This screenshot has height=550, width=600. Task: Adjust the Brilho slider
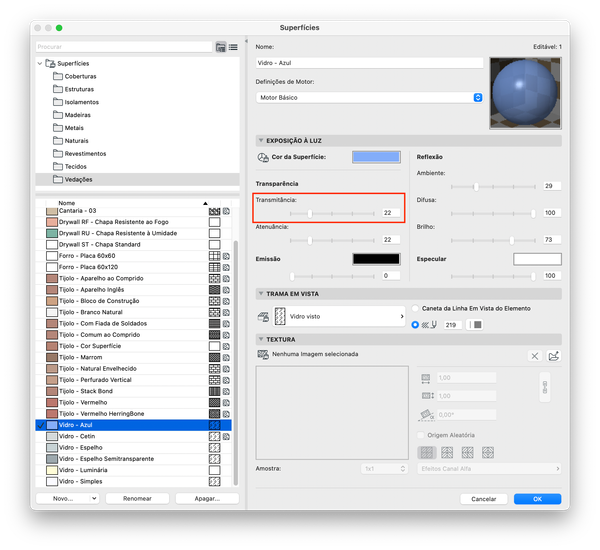[x=512, y=240]
